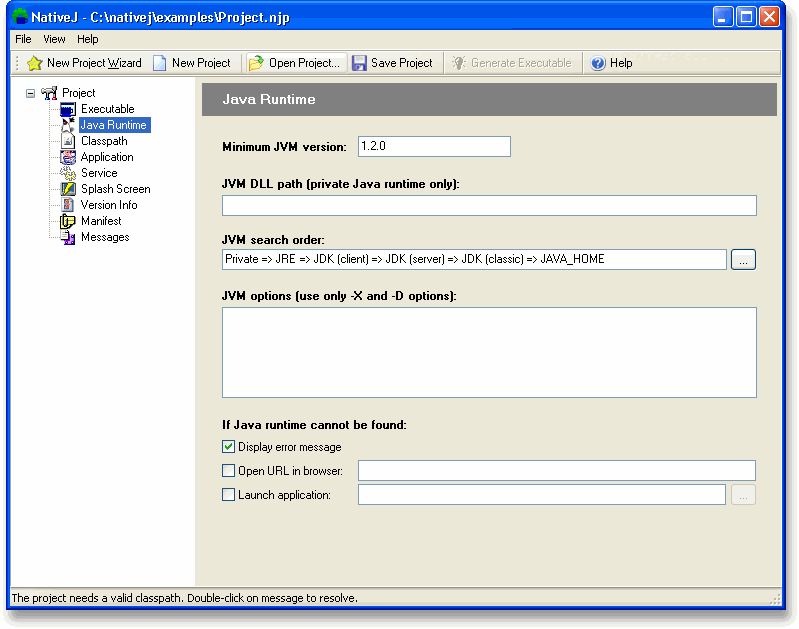The width and height of the screenshot is (799, 629).
Task: Click inside the JVM options text area
Action: coord(489,352)
